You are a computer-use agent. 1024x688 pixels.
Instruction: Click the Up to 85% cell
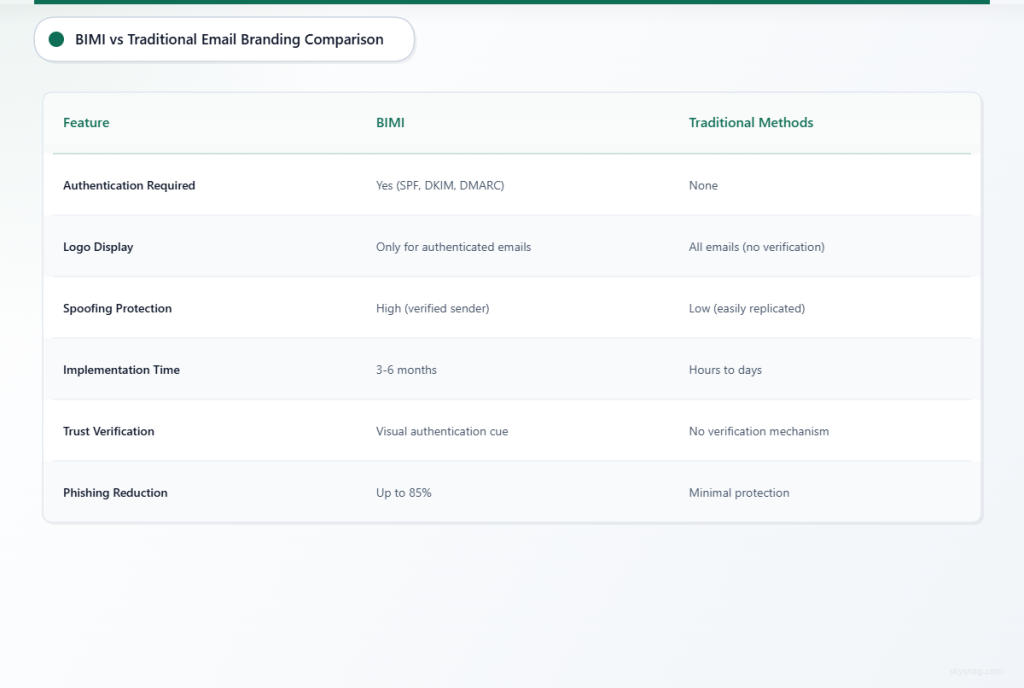[x=404, y=493]
